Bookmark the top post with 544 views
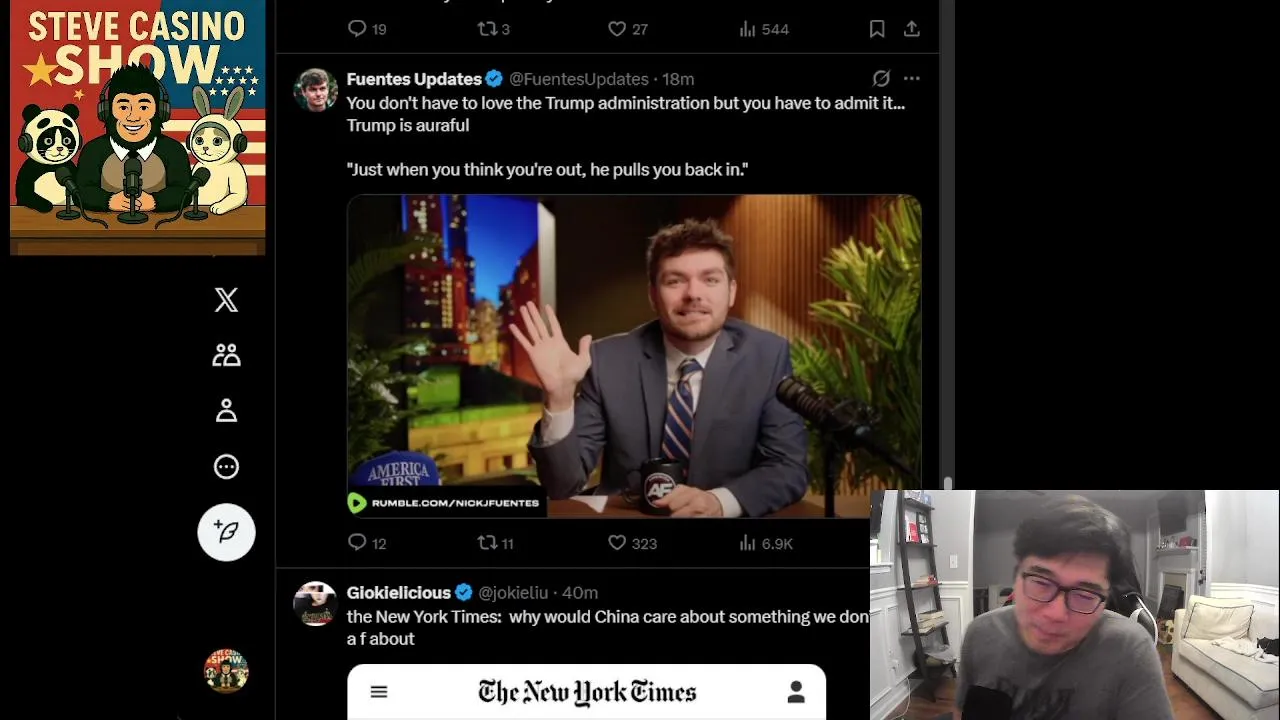The width and height of the screenshot is (1280, 720). 877,29
